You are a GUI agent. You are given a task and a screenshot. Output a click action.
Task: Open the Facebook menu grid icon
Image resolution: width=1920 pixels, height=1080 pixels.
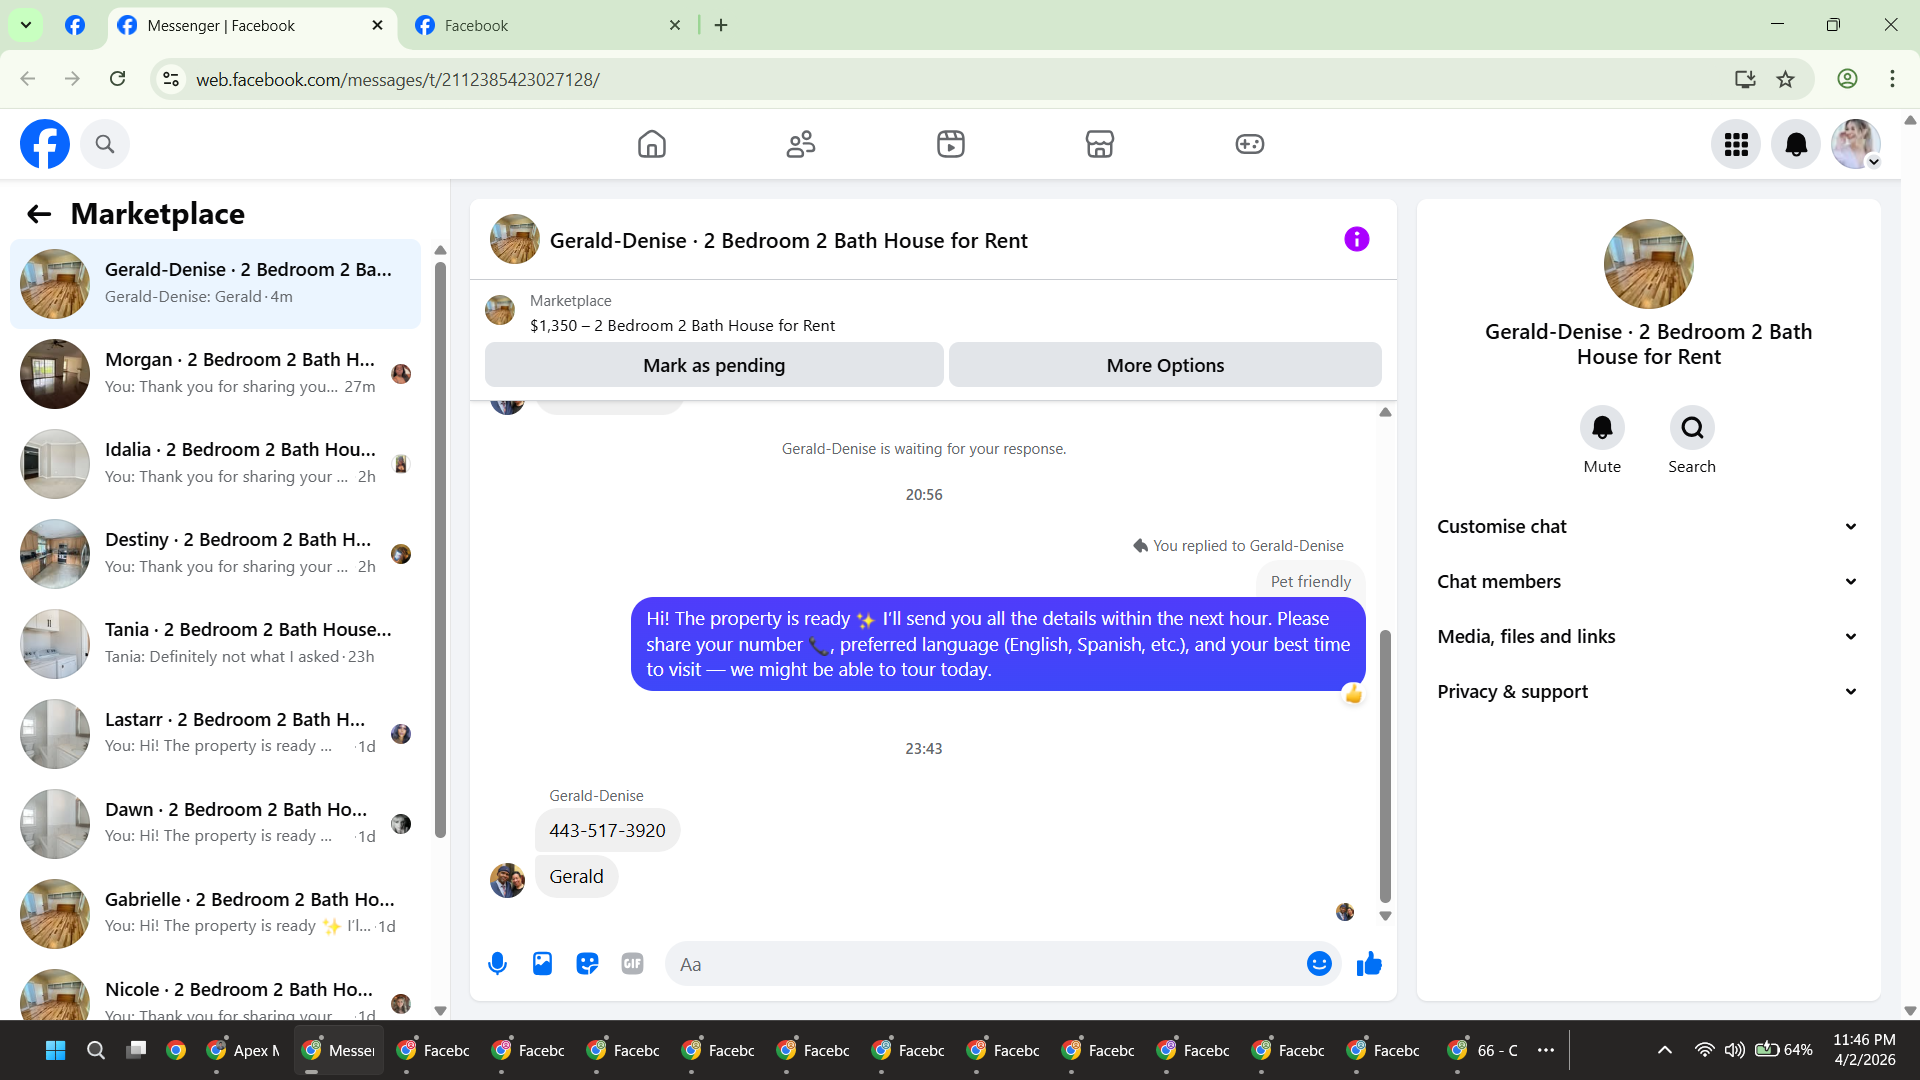tap(1736, 144)
